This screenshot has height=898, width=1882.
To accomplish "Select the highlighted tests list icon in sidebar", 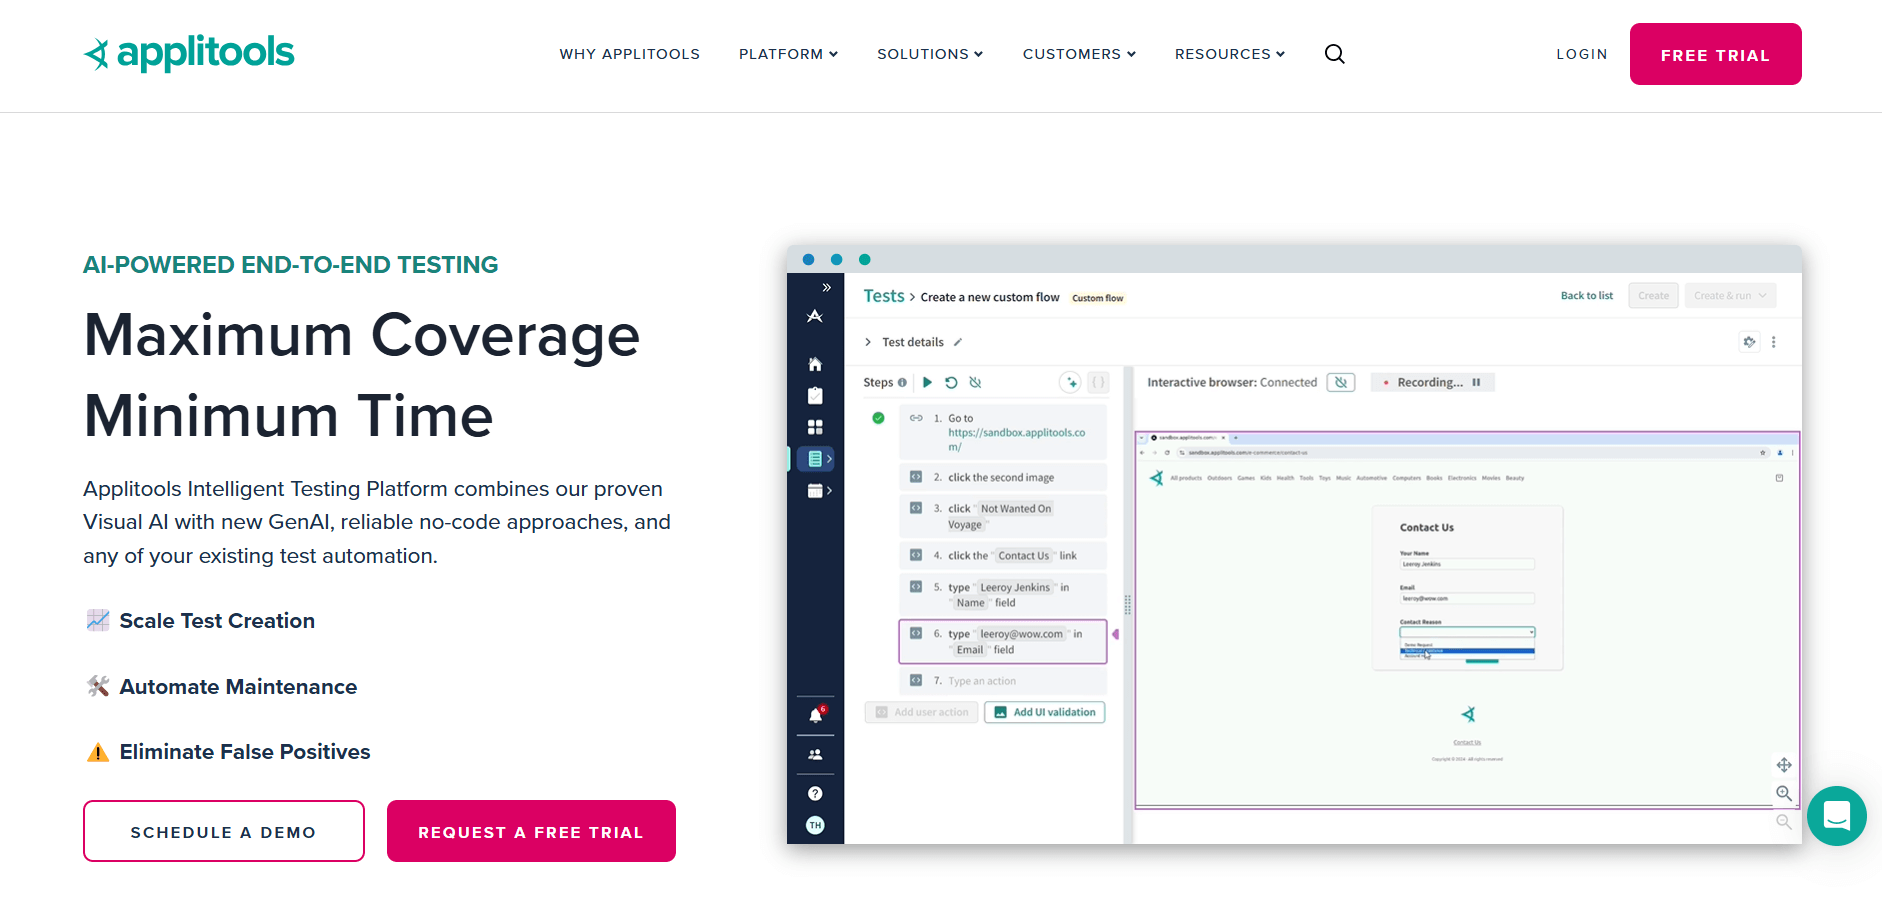I will 816,459.
